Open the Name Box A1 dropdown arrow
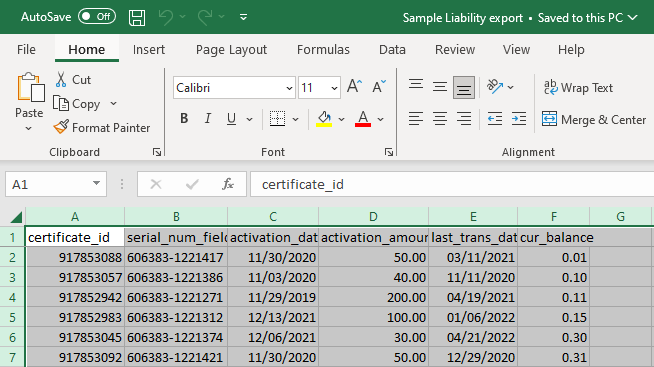 [x=96, y=184]
